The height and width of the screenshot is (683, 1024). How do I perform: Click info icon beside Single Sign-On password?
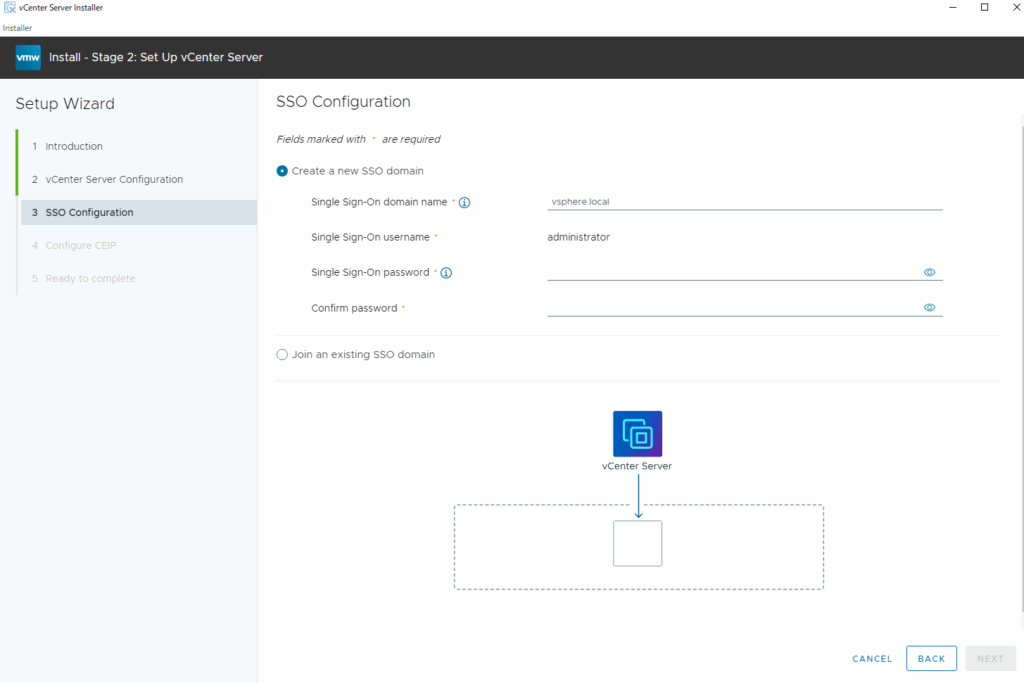tap(446, 273)
